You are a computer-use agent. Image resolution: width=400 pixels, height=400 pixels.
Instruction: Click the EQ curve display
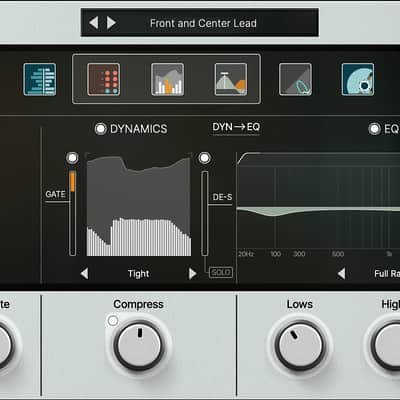pos(318,202)
